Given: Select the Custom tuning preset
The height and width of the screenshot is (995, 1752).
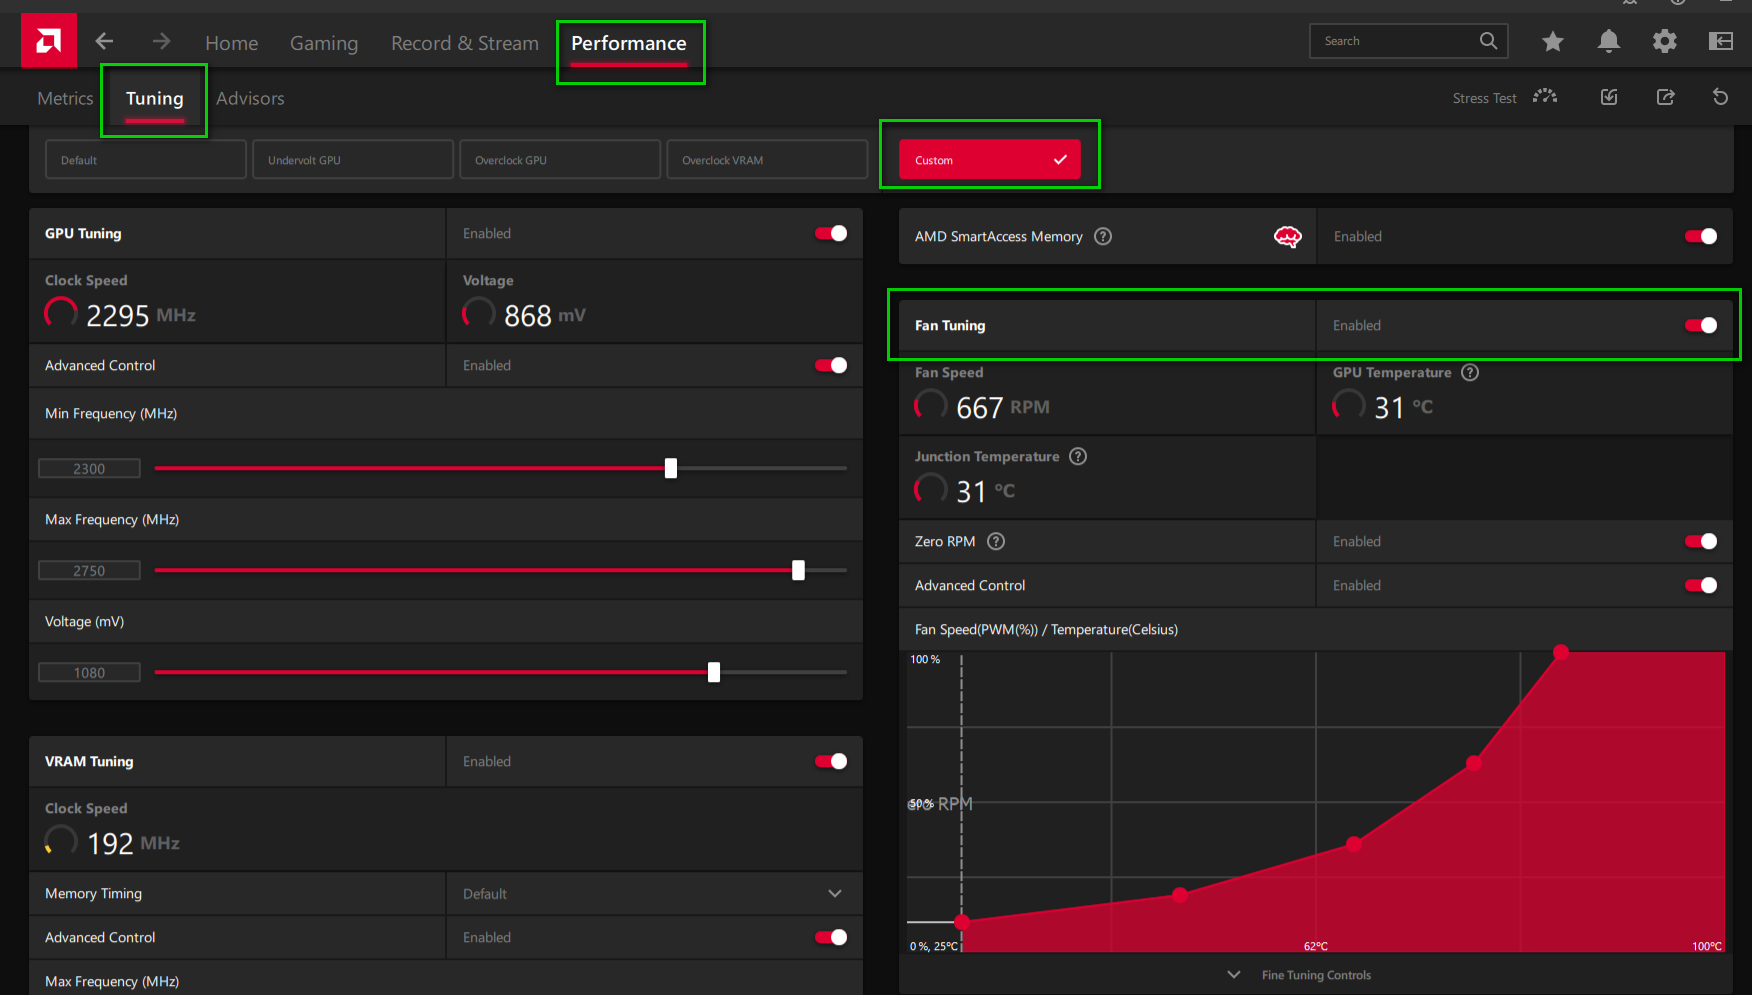Looking at the screenshot, I should (x=990, y=160).
